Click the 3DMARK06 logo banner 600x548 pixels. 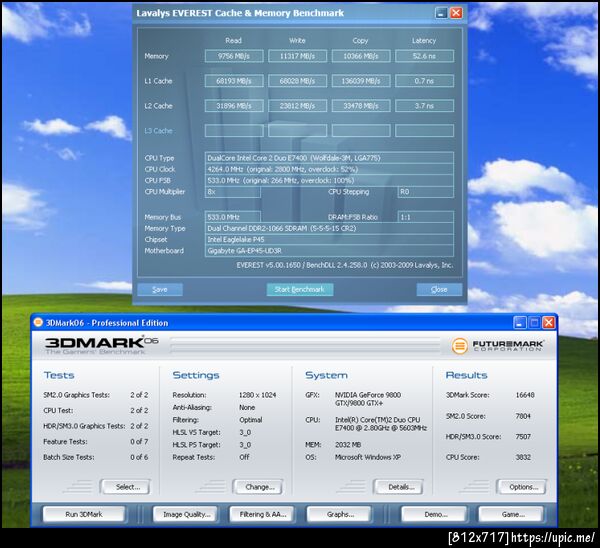(101, 345)
